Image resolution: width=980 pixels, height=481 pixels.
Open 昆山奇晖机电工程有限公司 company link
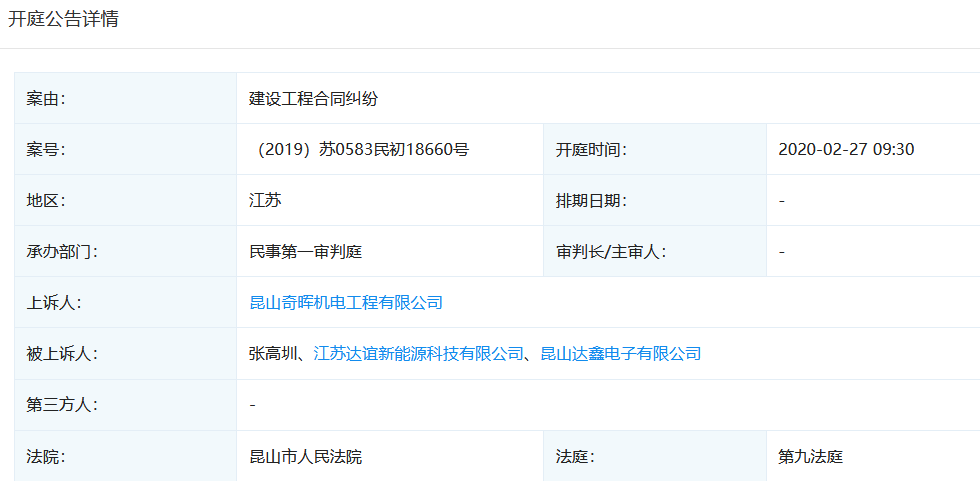pos(346,303)
